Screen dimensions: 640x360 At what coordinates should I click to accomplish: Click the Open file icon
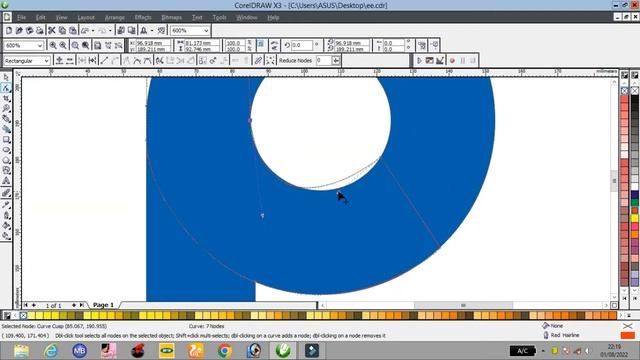point(19,31)
